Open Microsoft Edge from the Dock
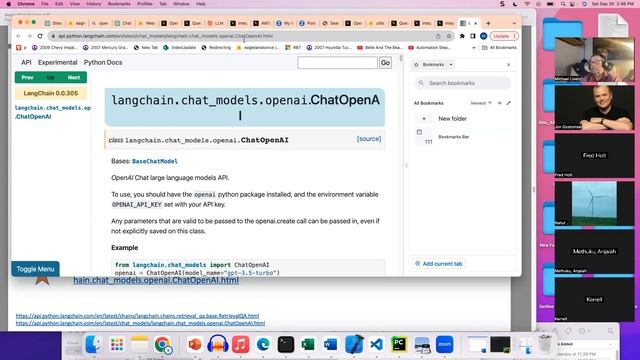Viewport: 640px width, 360px height. [x=263, y=344]
